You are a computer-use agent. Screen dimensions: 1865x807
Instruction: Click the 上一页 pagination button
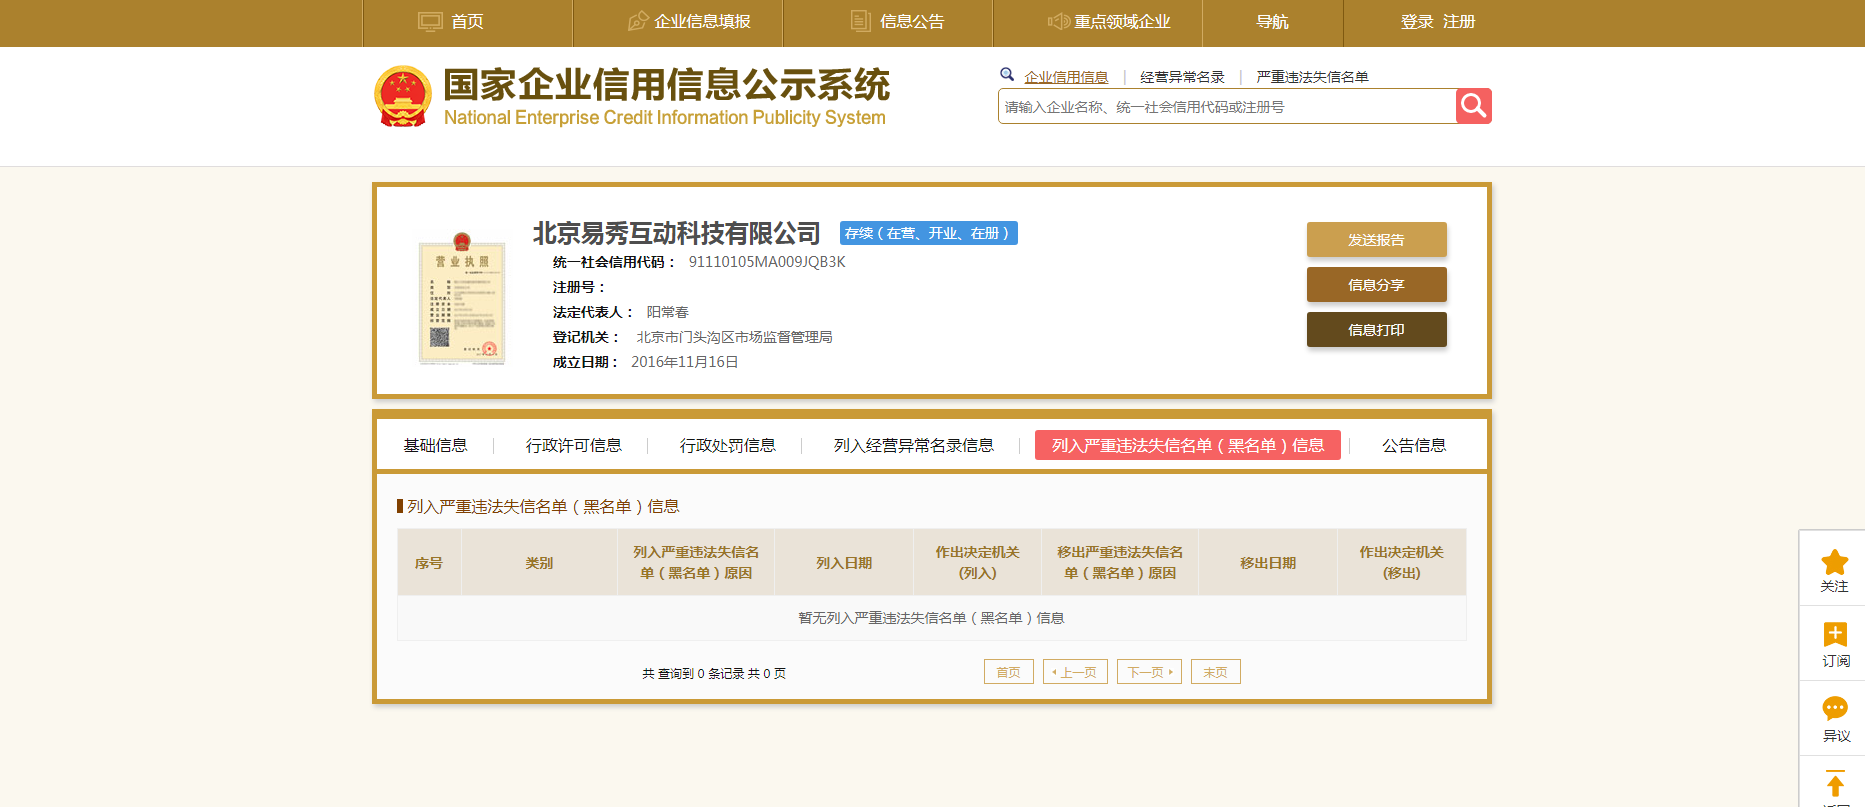1075,672
